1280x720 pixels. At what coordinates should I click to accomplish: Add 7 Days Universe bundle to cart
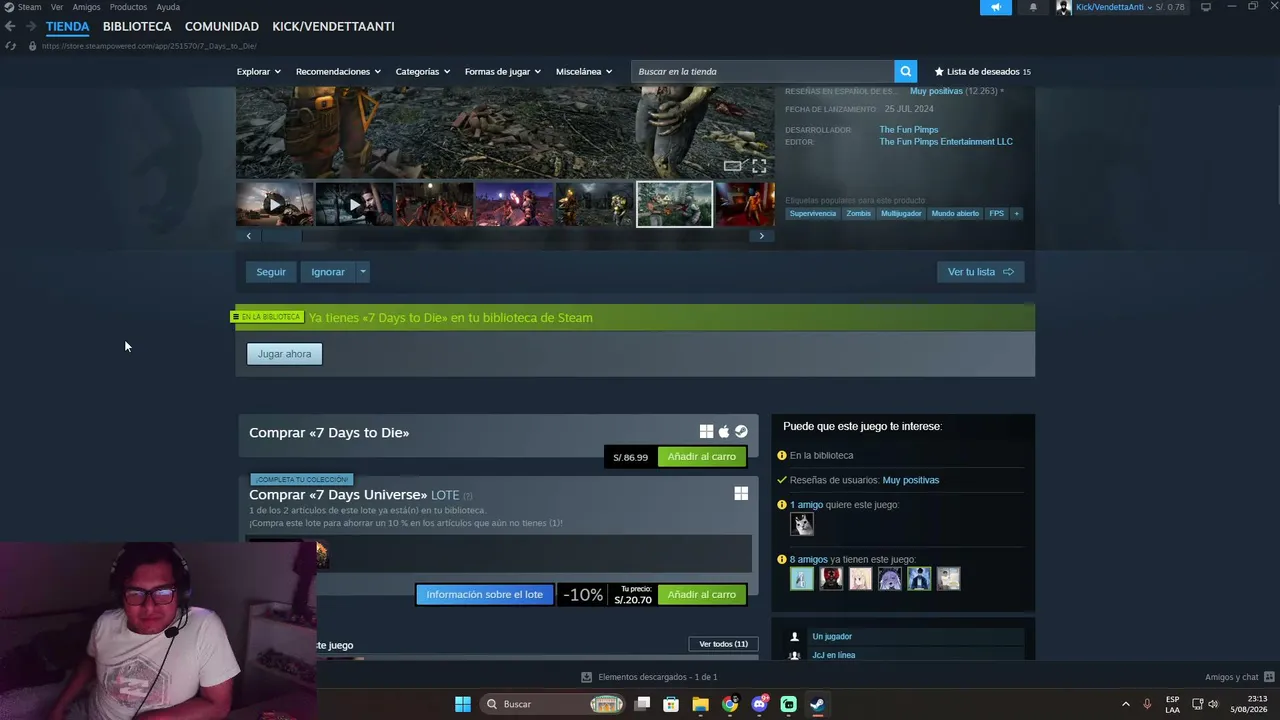[702, 595]
